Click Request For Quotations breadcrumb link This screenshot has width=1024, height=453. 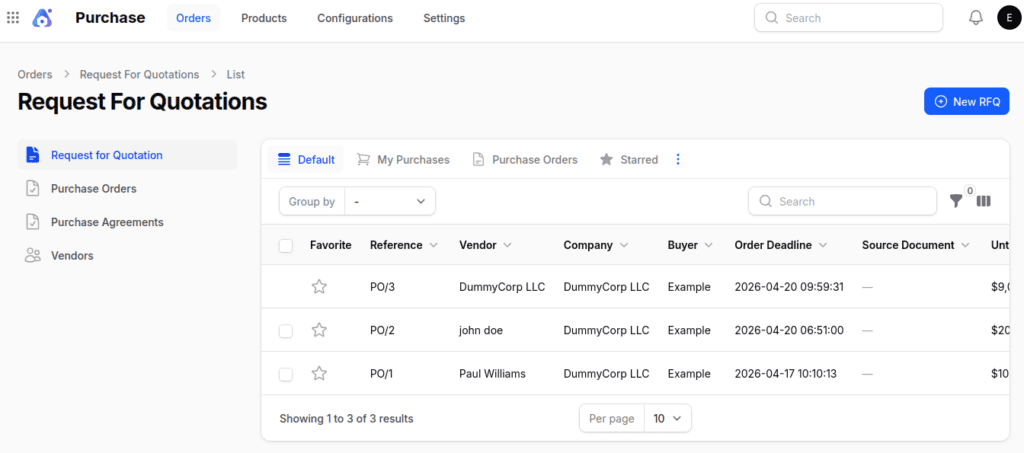139,74
